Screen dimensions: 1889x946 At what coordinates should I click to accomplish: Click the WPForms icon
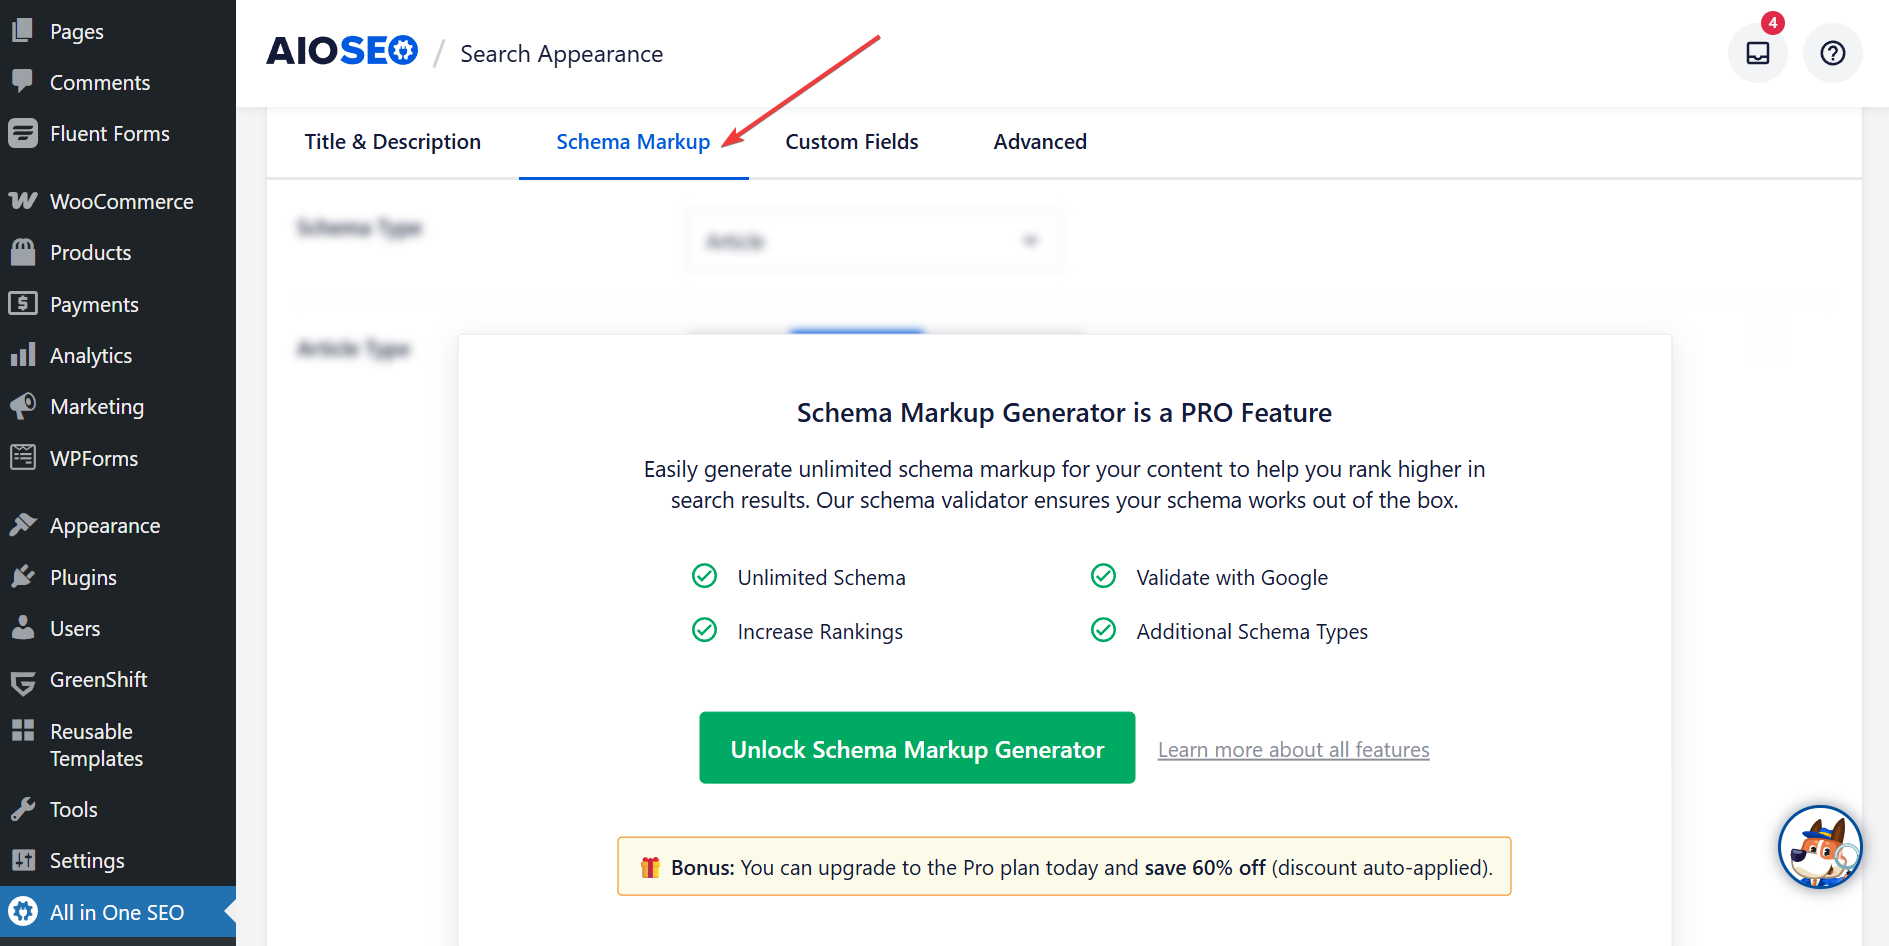22,458
